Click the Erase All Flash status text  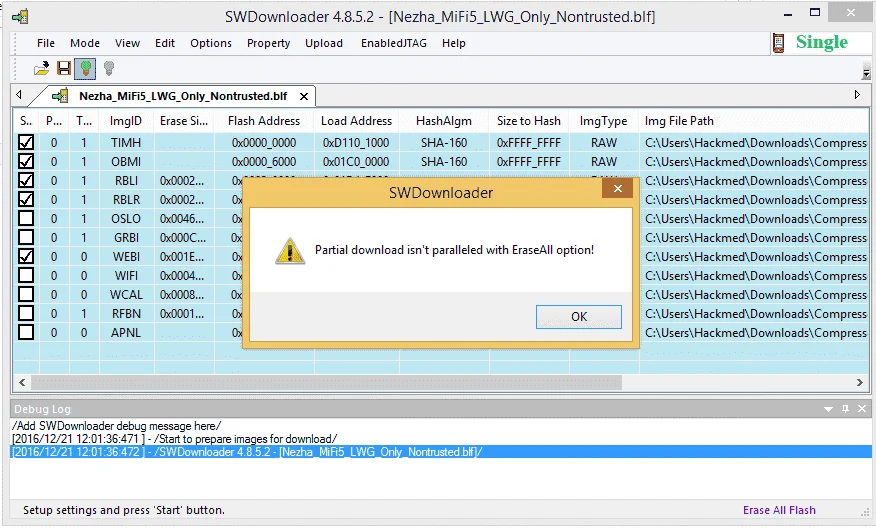pos(779,510)
